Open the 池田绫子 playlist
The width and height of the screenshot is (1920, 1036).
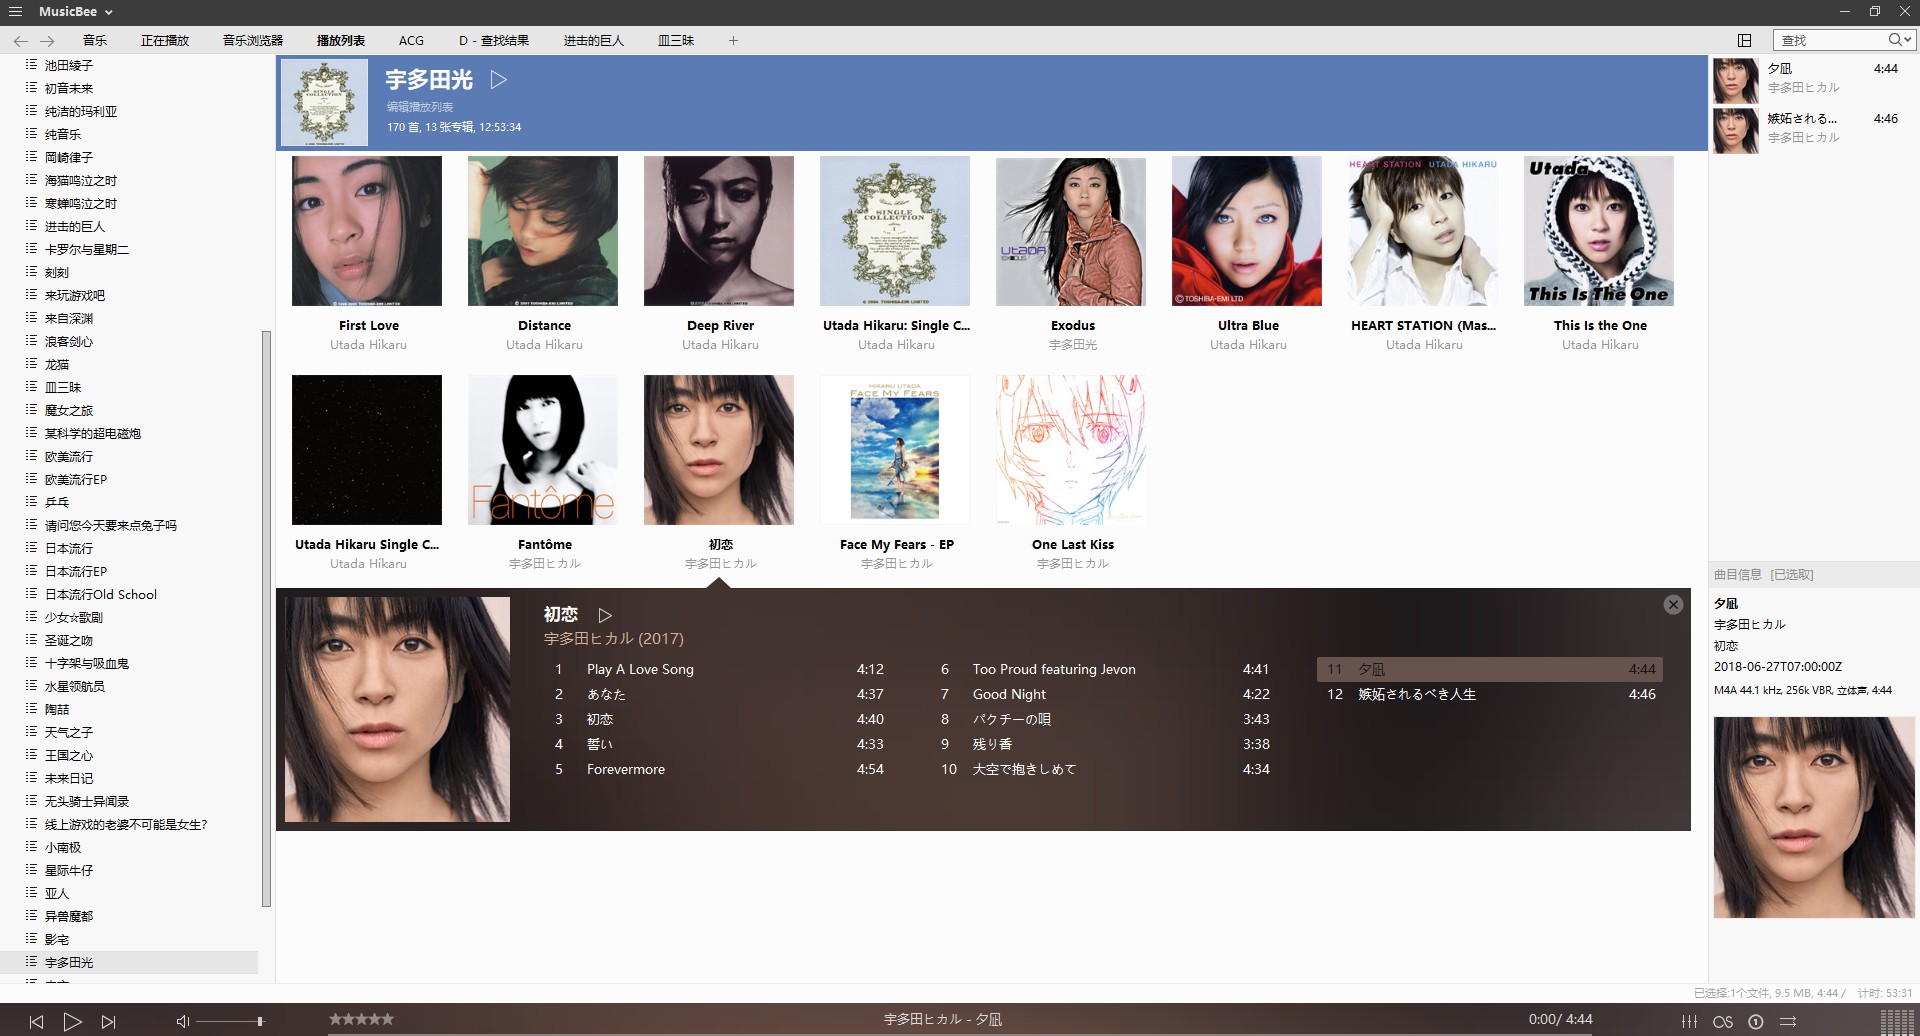coord(69,65)
